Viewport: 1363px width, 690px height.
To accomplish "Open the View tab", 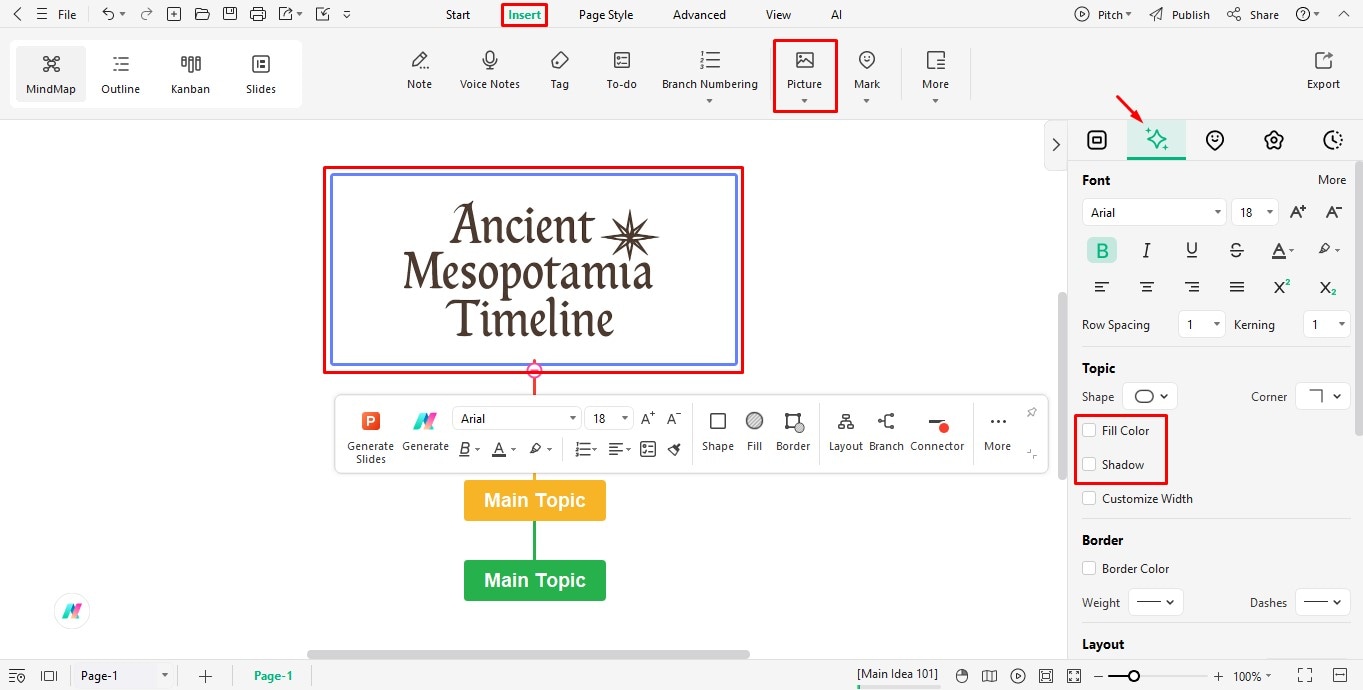I will (x=778, y=15).
